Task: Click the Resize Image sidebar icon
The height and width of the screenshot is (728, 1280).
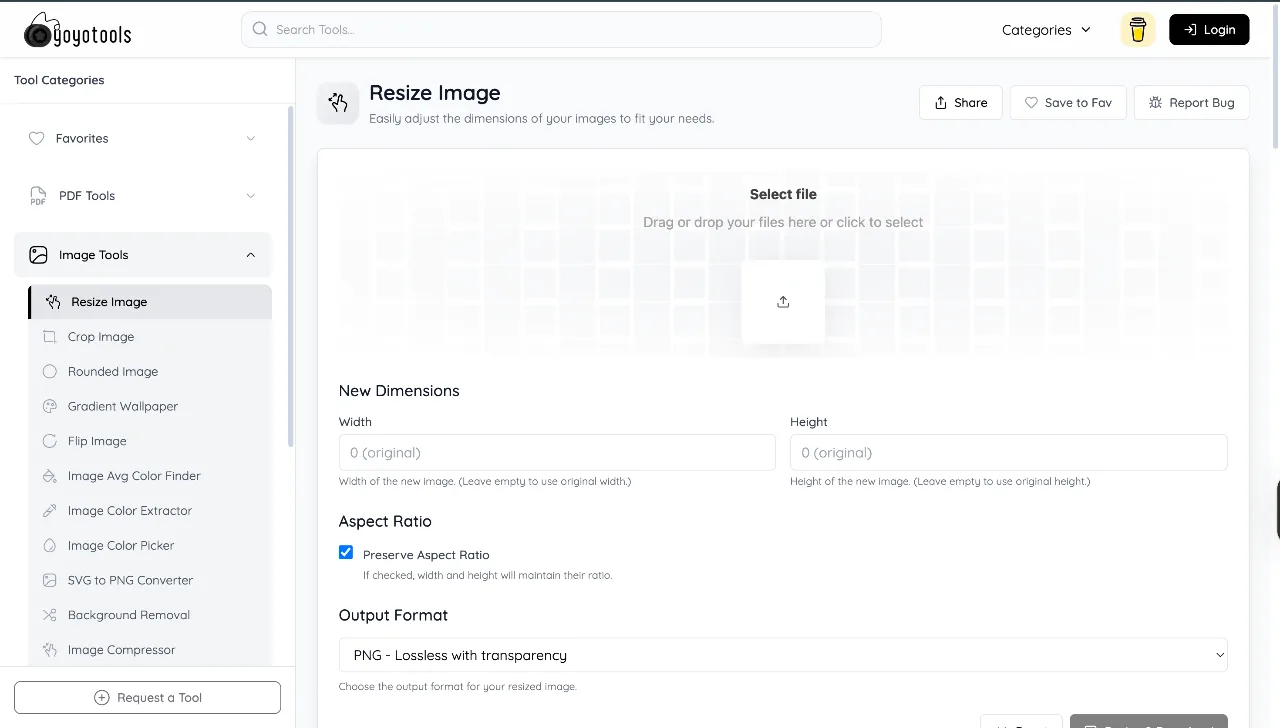Action: 53,302
